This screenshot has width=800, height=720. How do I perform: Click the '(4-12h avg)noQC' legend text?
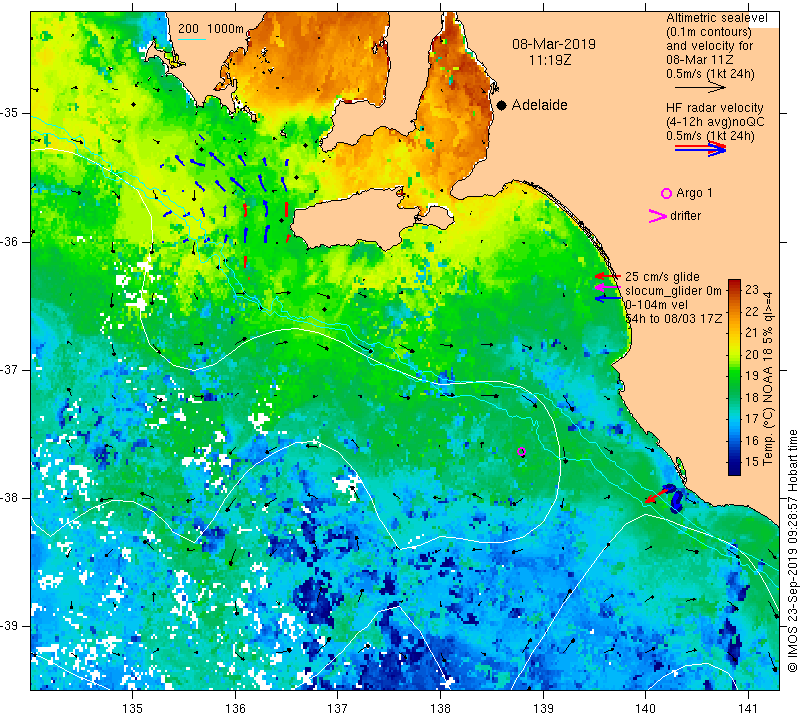tap(715, 122)
